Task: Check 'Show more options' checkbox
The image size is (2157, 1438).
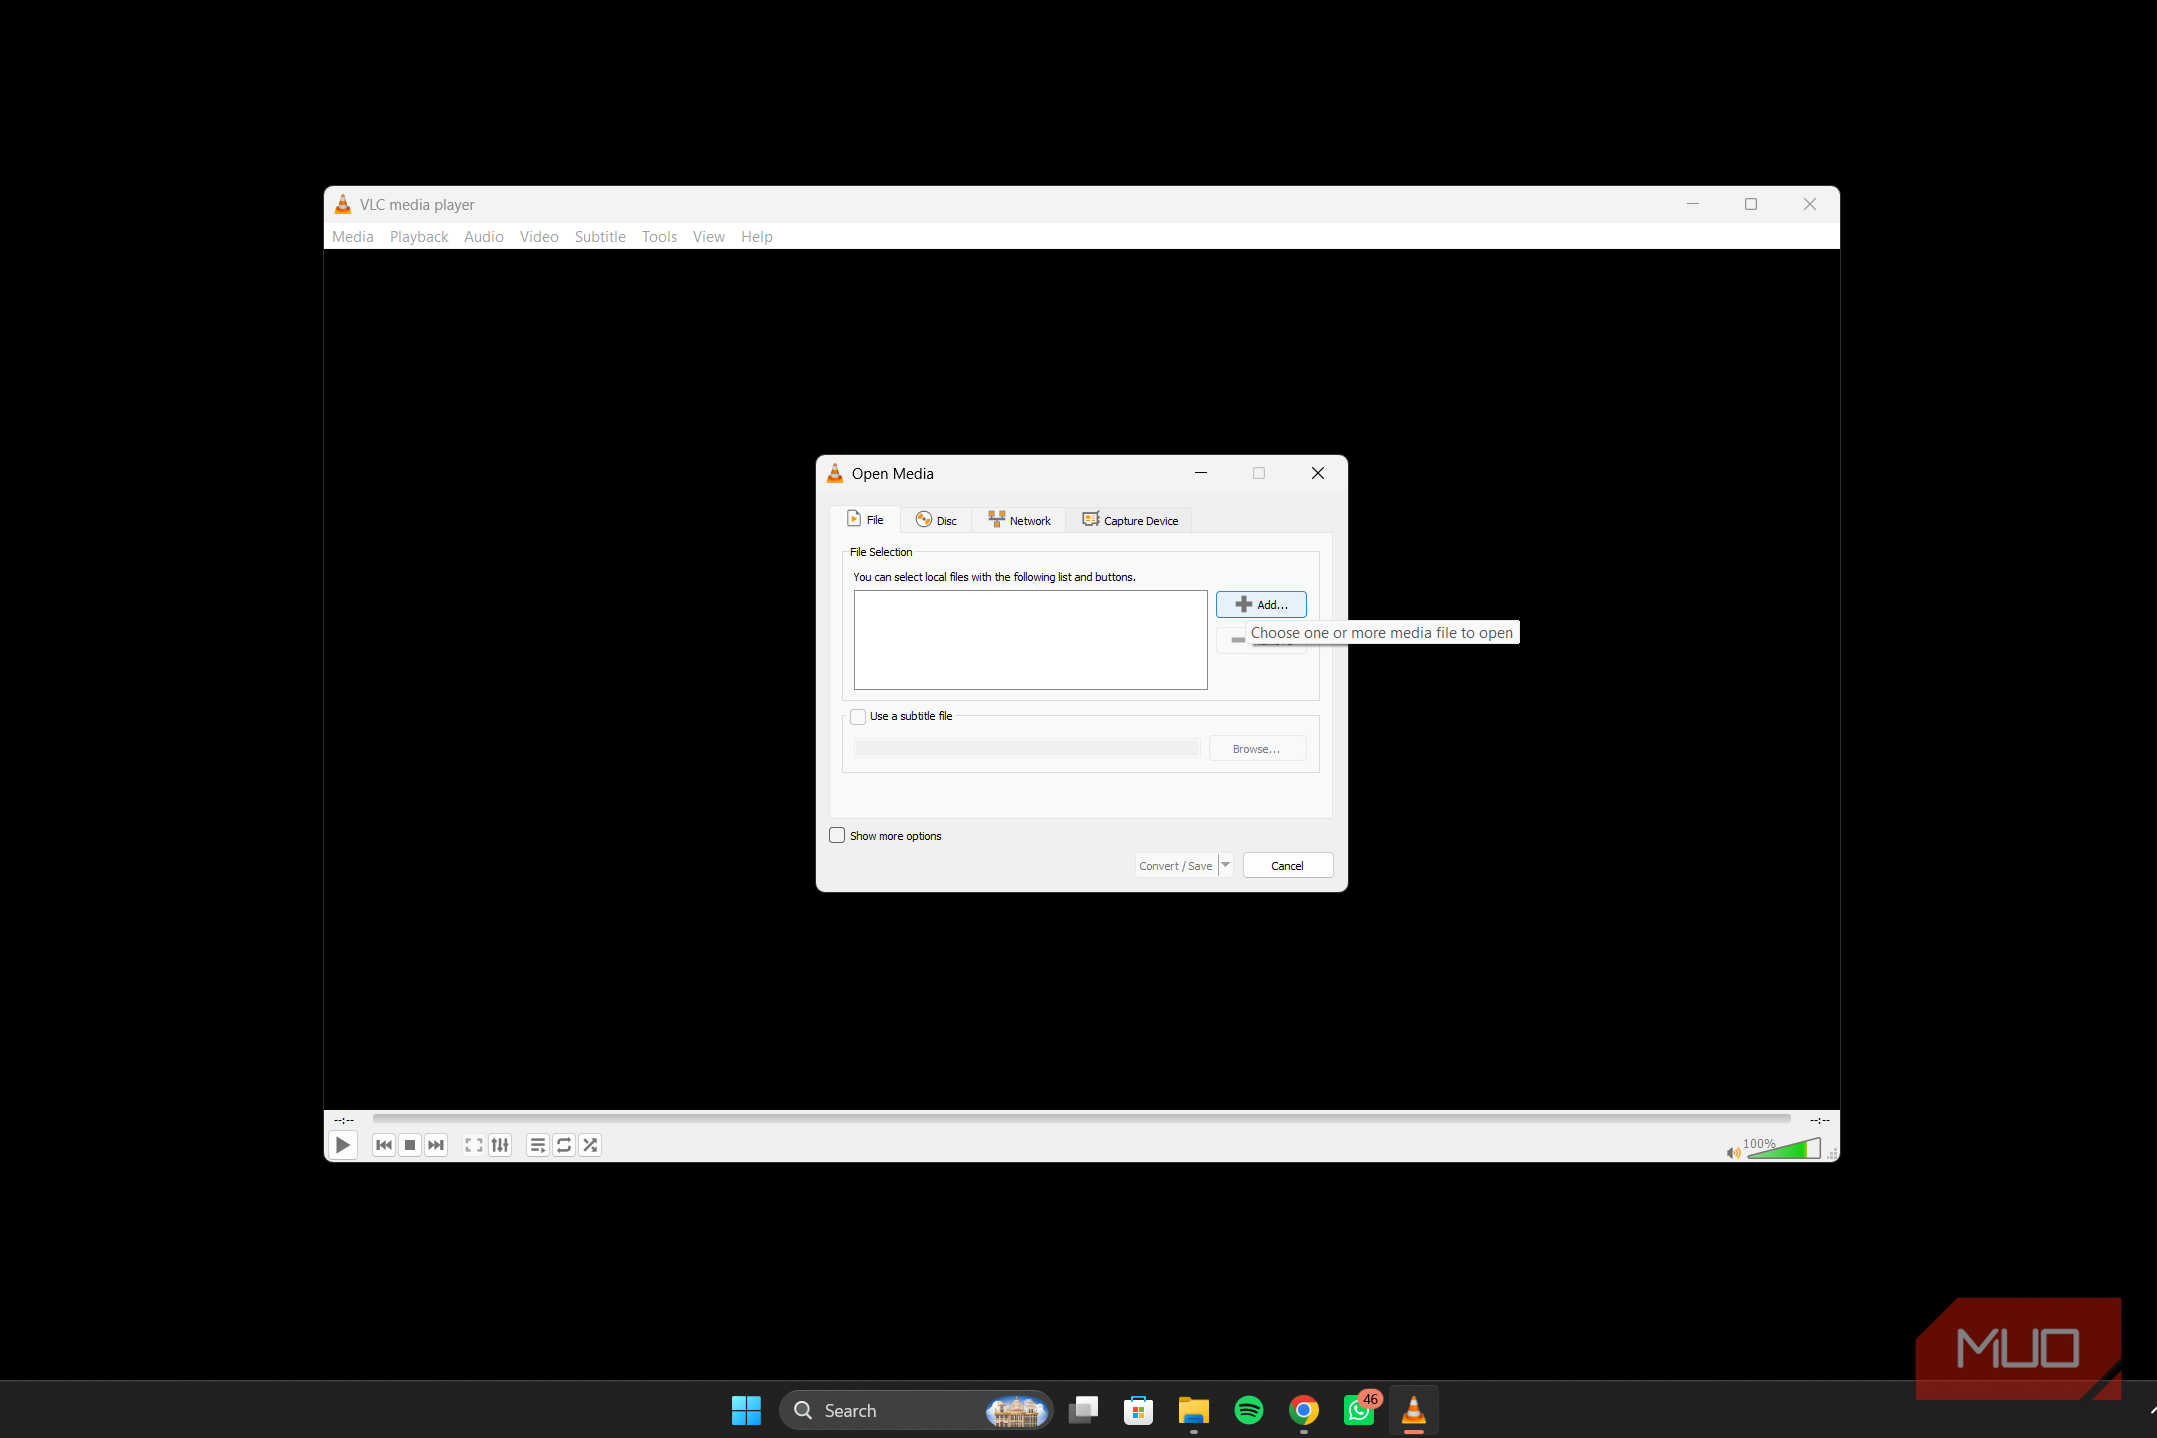Action: pos(837,836)
